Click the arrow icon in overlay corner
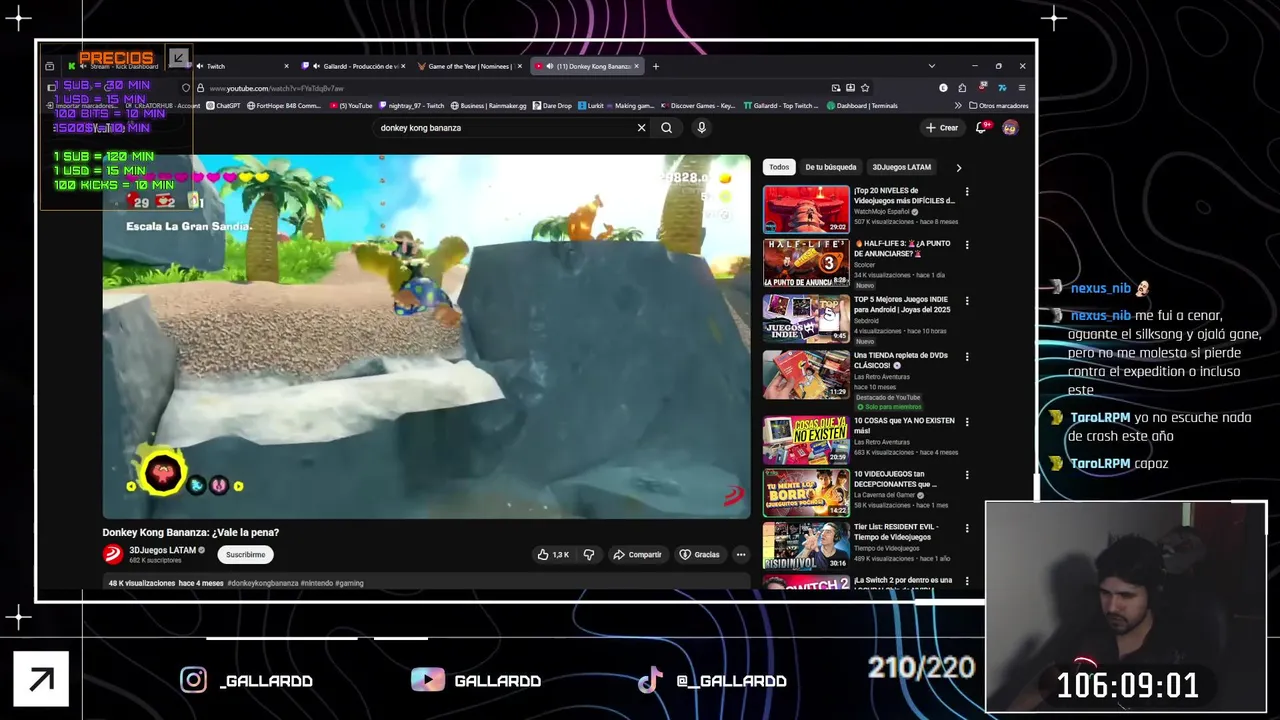This screenshot has height=720, width=1280. [41, 679]
